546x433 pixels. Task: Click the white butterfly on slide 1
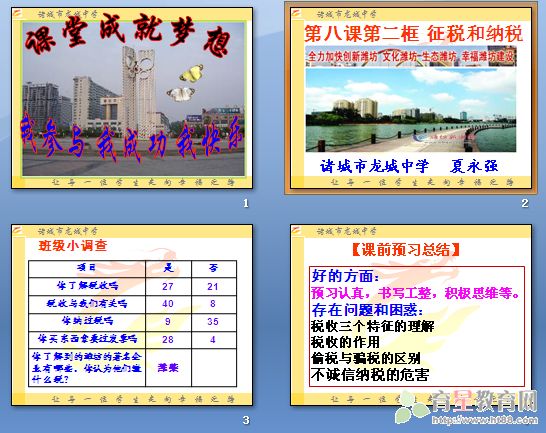coord(180,94)
